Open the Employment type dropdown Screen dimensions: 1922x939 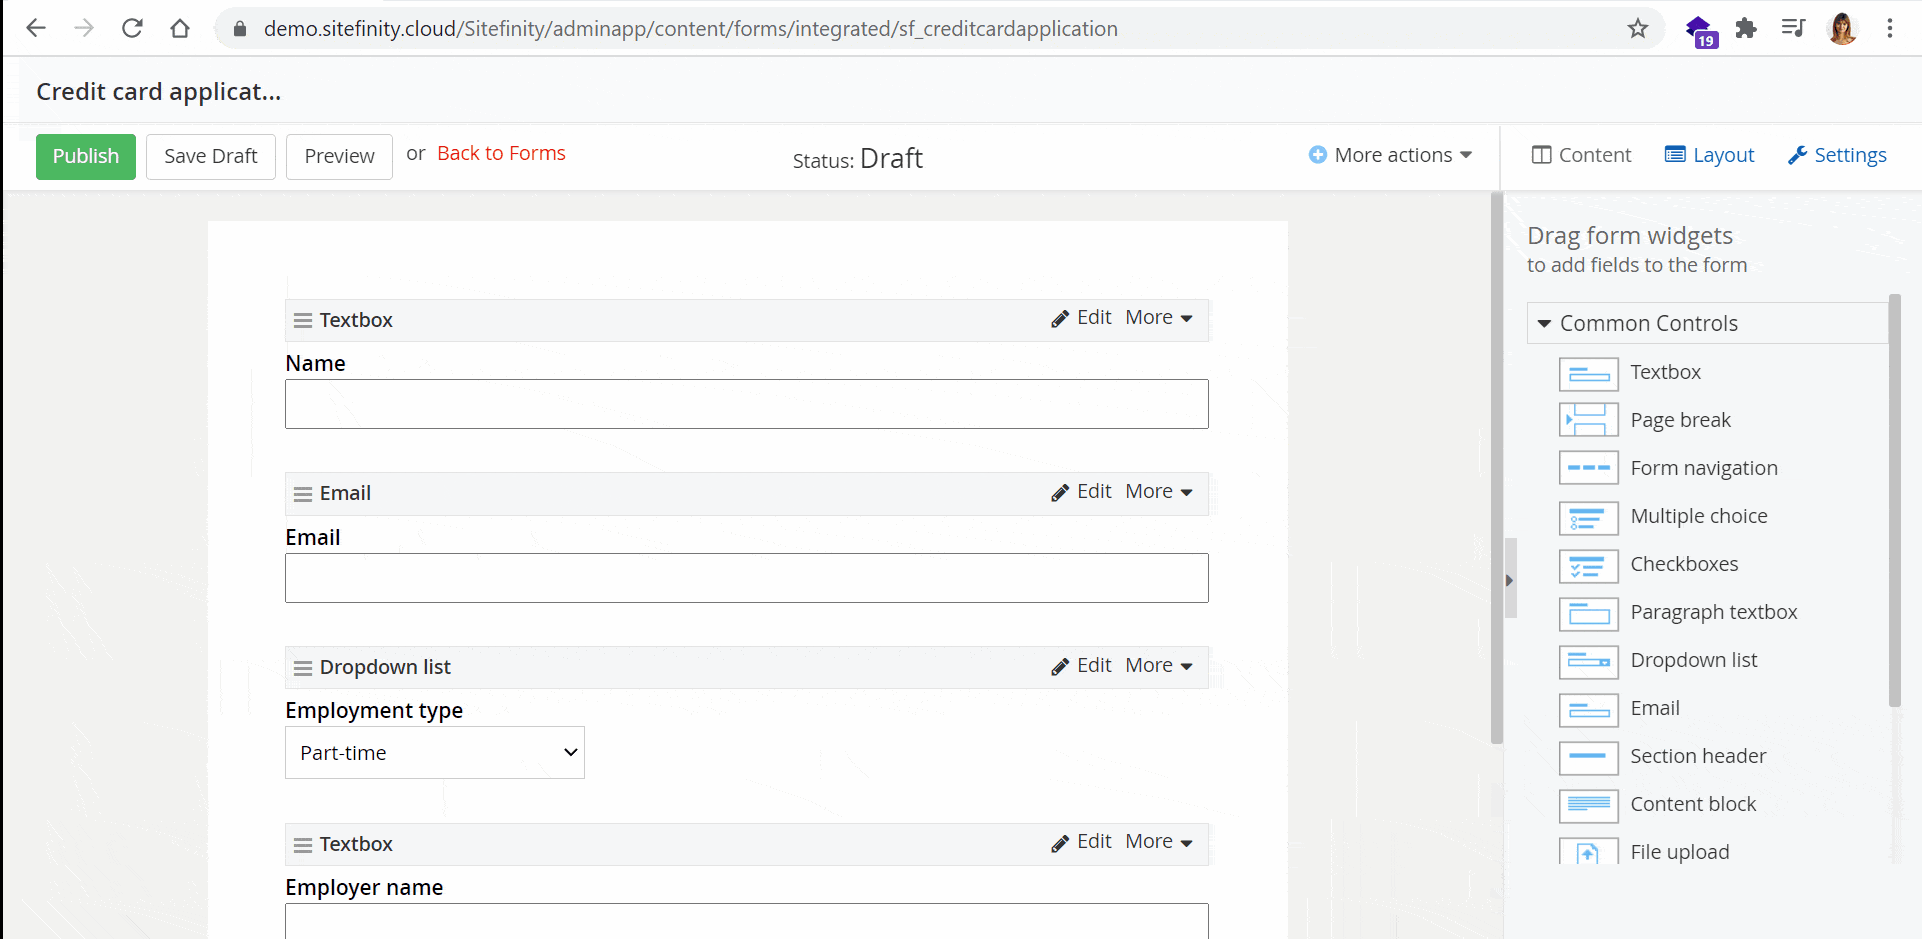435,753
